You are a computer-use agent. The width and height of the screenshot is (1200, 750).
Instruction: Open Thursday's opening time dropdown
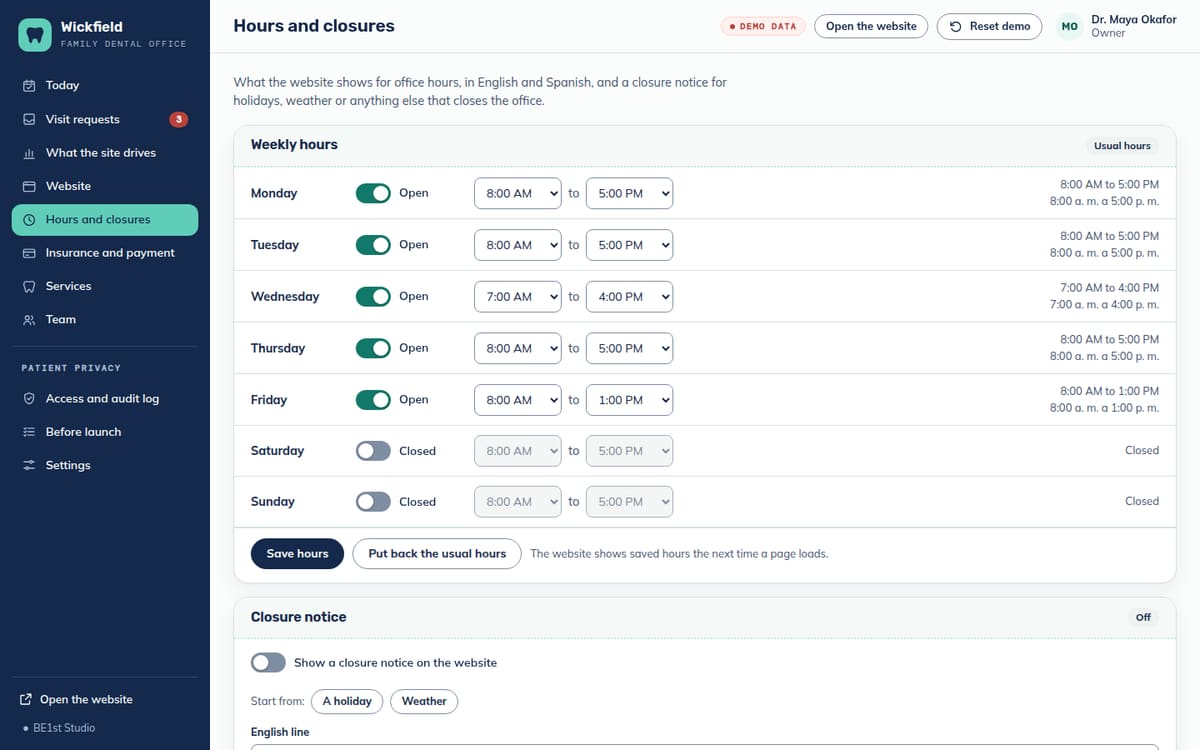click(518, 348)
